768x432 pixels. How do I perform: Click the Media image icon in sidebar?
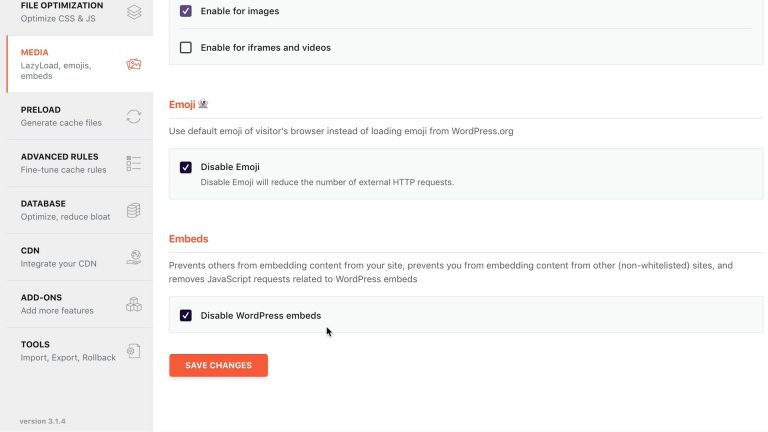tap(134, 64)
